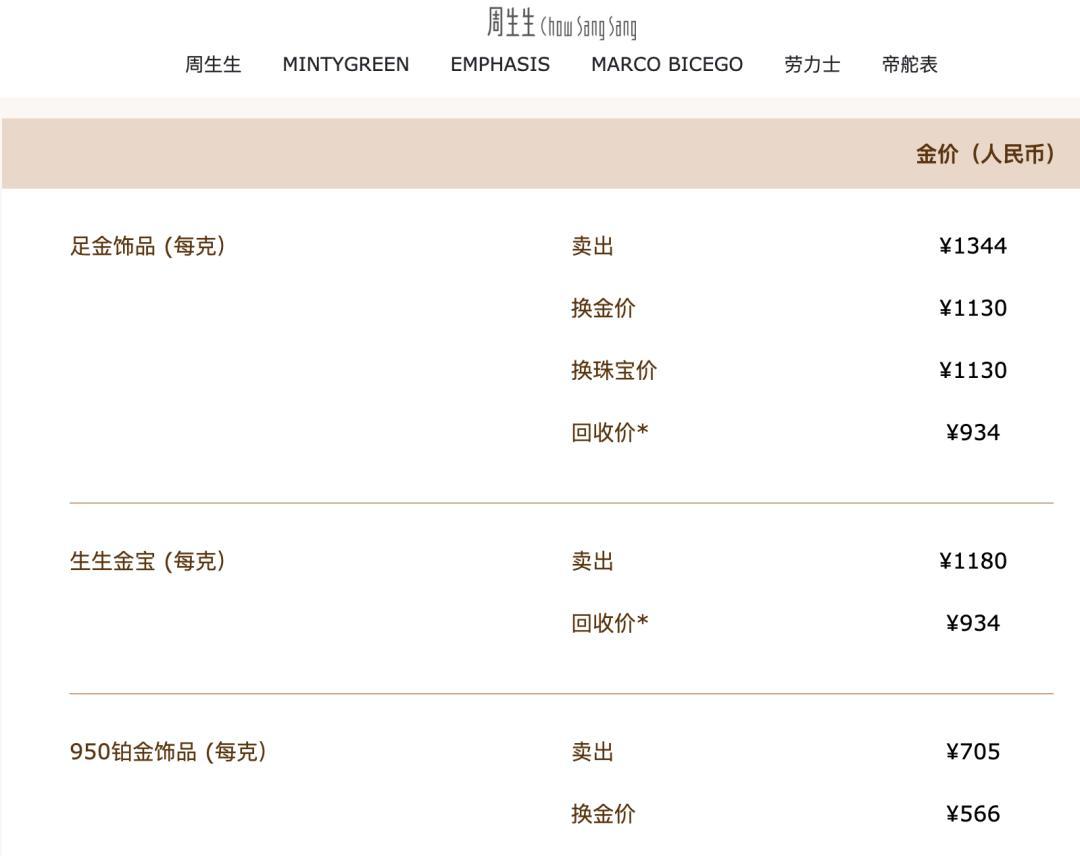Image resolution: width=1080 pixels, height=856 pixels.
Task: Click the 足金饰品 卖出 price ¥1344
Action: (x=973, y=246)
